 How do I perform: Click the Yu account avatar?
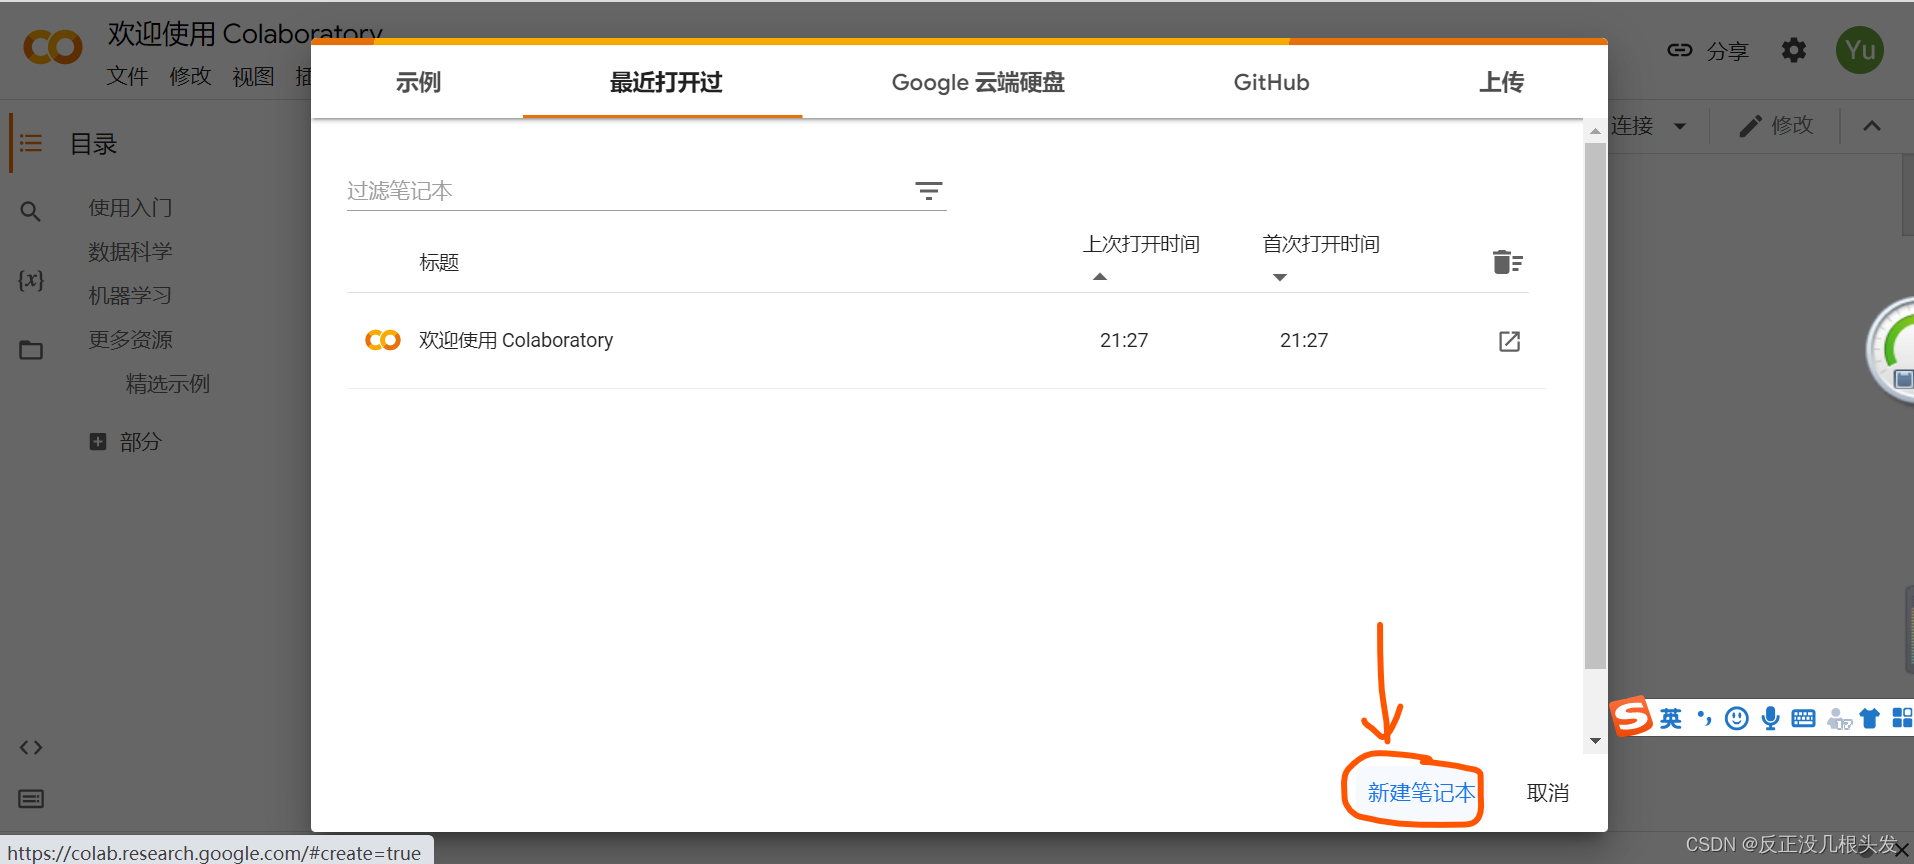(x=1860, y=50)
